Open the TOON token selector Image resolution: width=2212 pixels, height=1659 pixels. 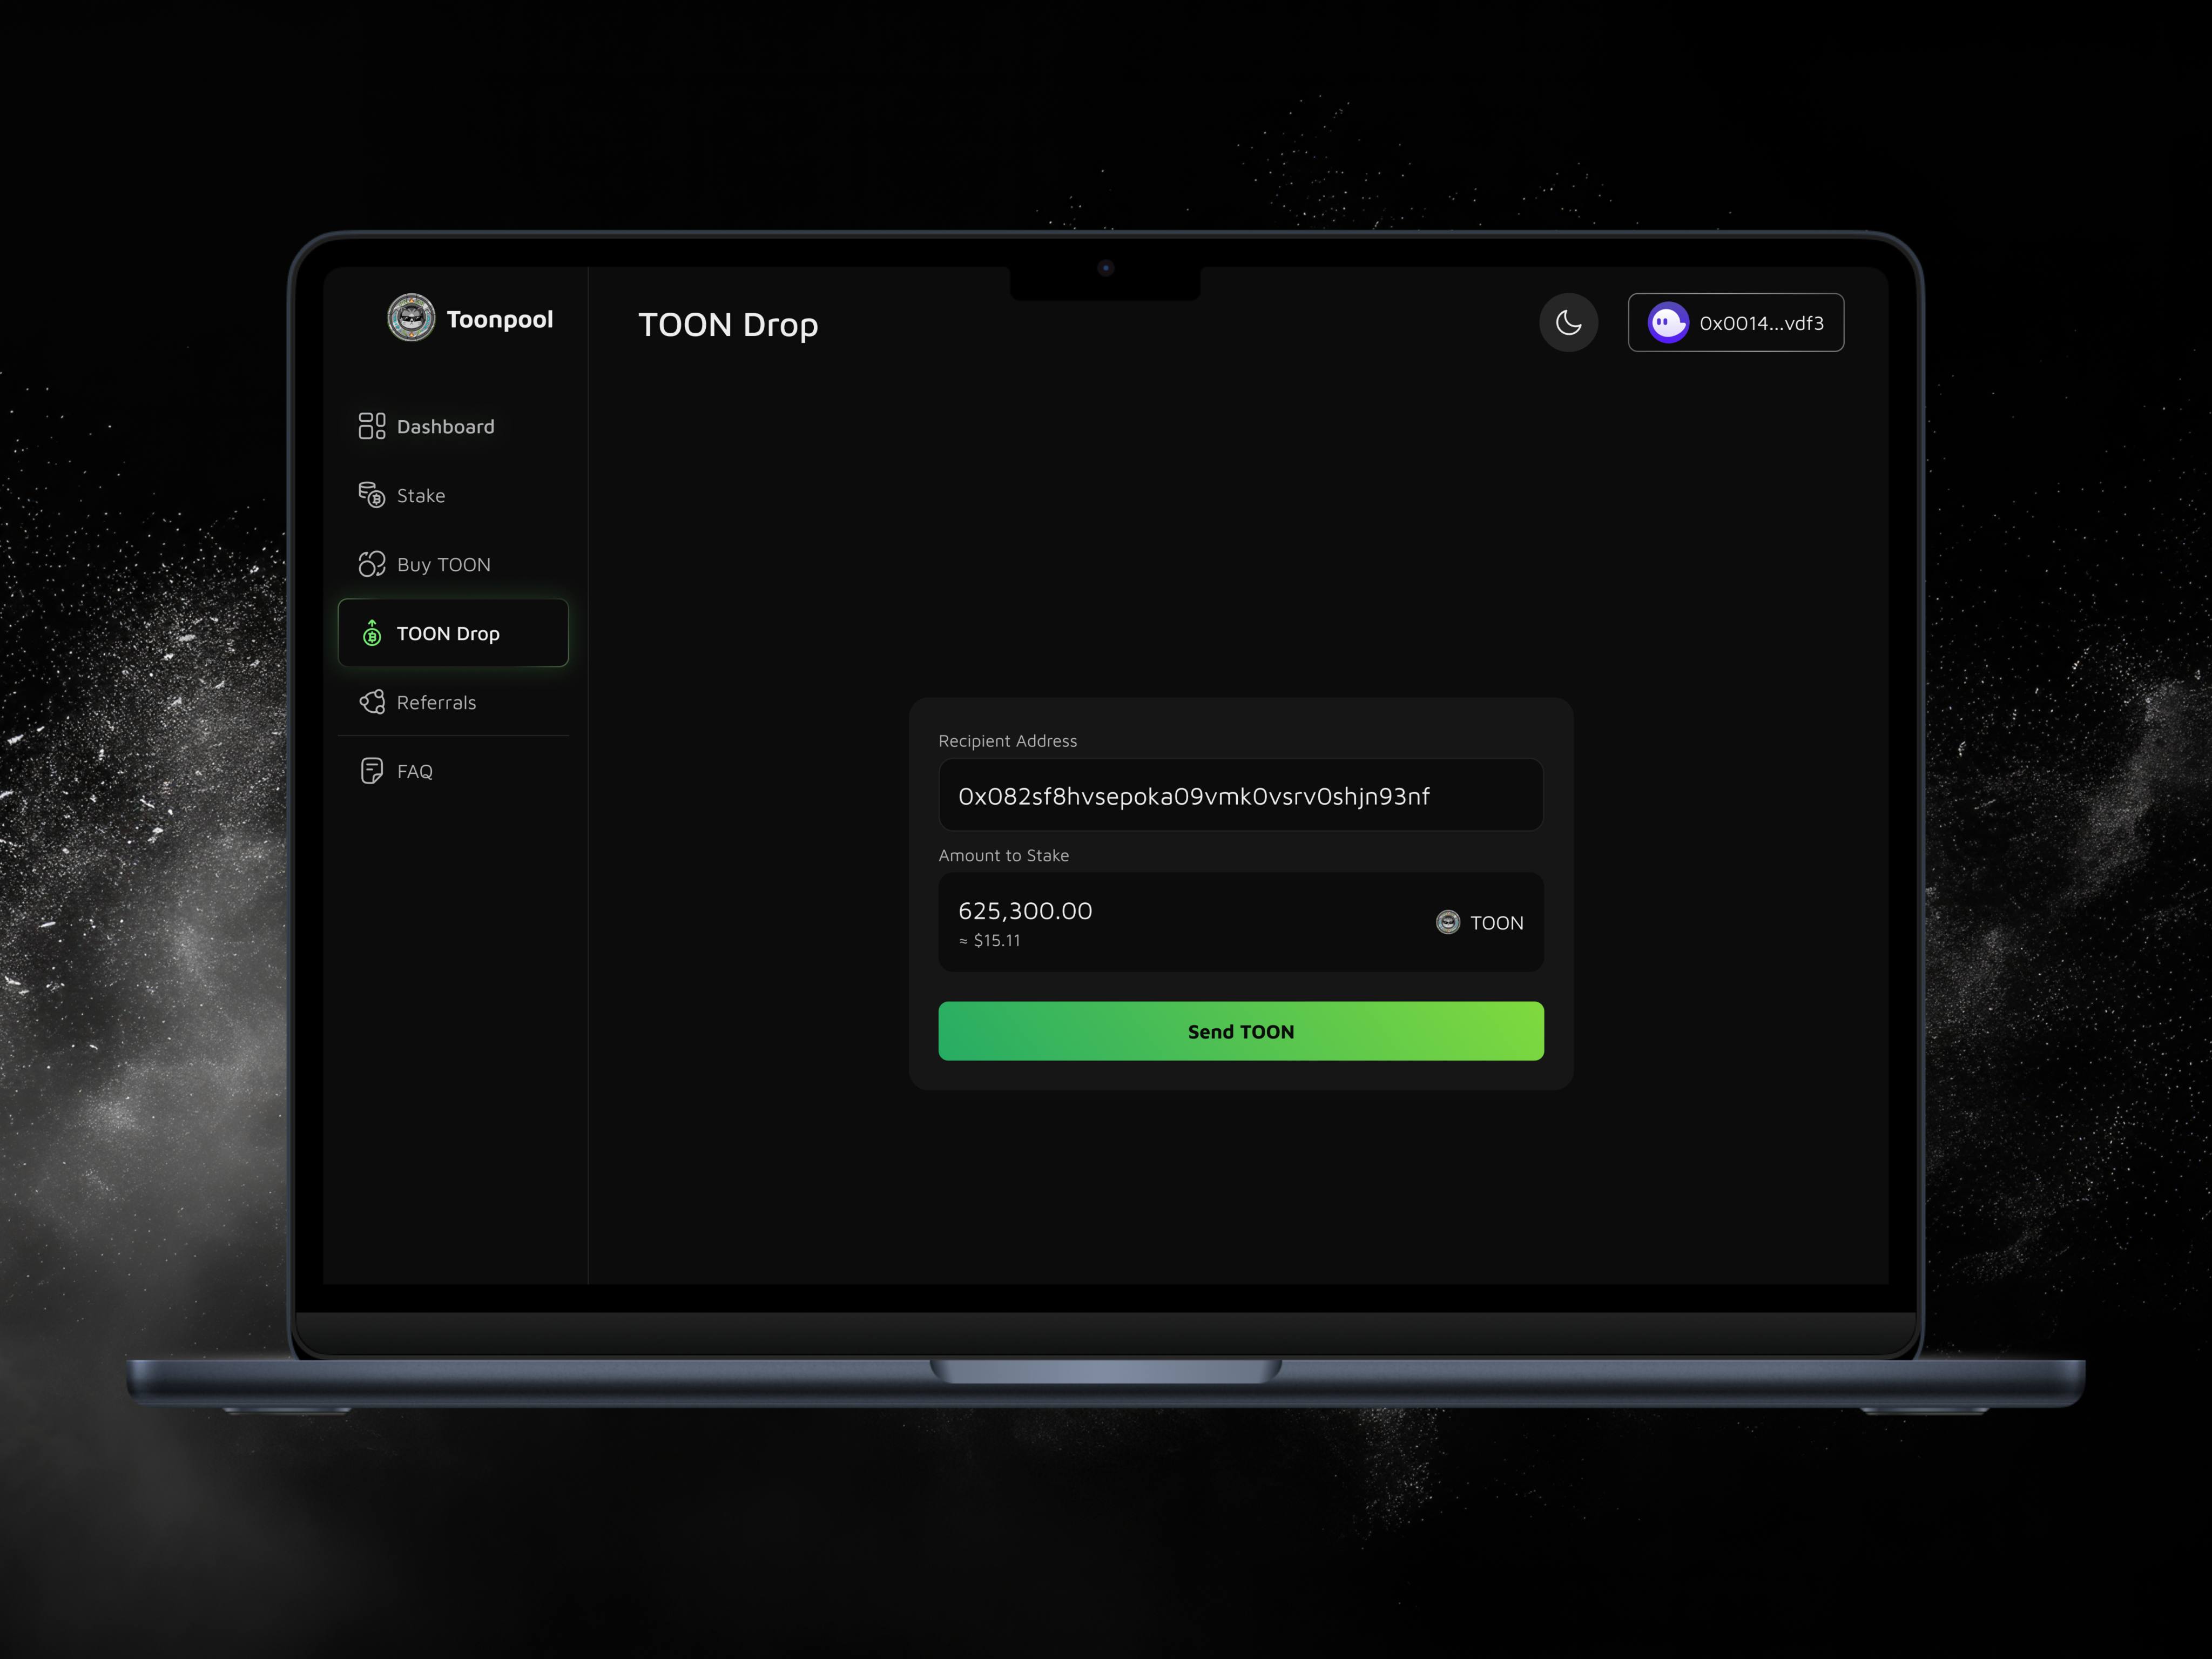pos(1480,922)
